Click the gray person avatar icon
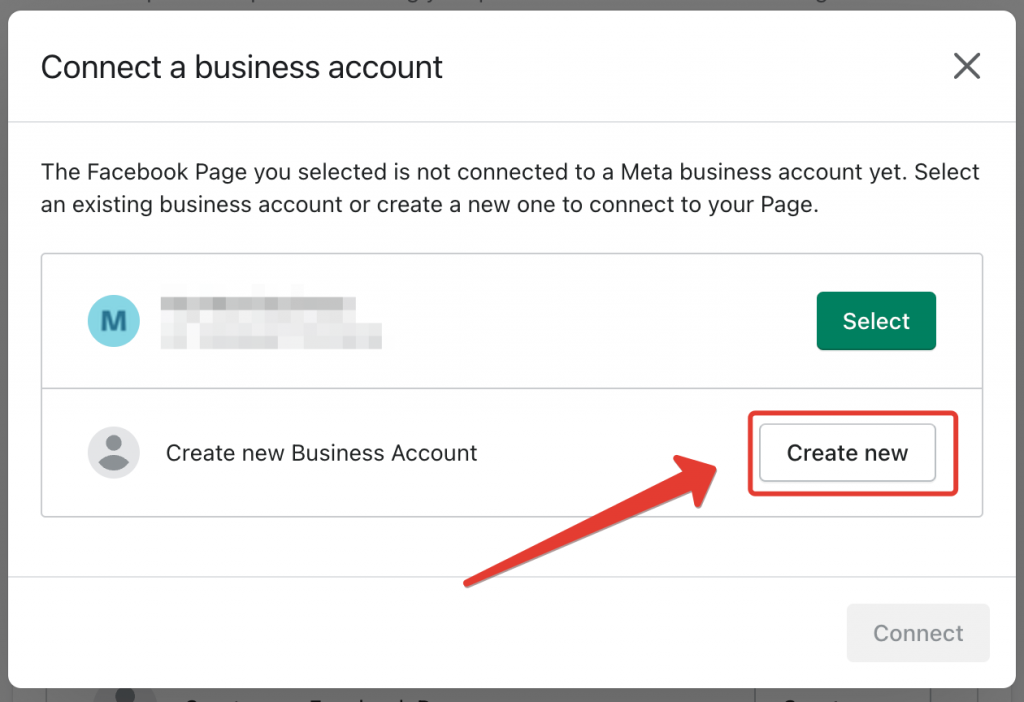1024x702 pixels. click(x=114, y=453)
